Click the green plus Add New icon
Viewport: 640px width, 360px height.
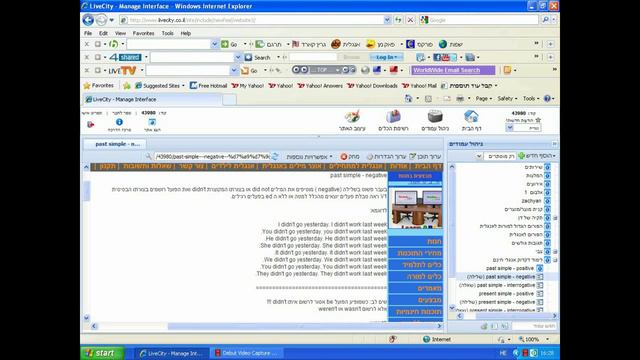(521, 156)
